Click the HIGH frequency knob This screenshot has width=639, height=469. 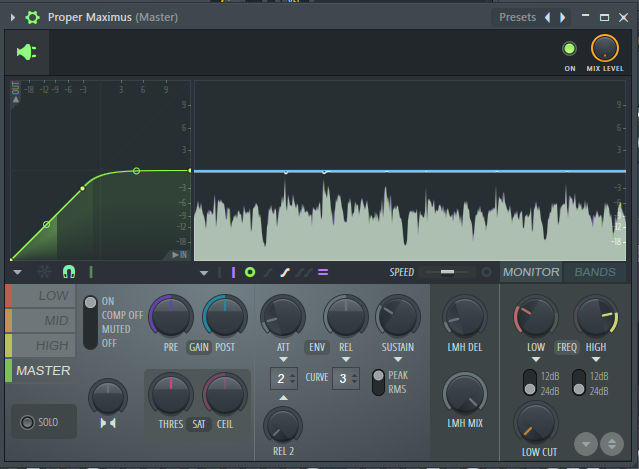(596, 316)
